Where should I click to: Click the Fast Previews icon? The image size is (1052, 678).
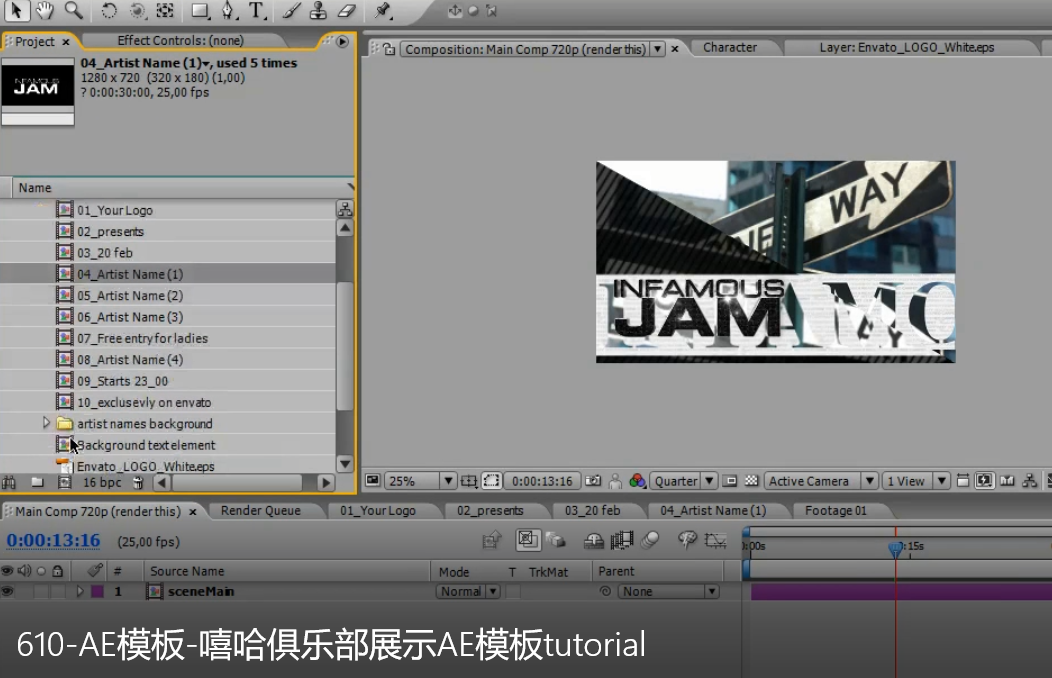click(984, 481)
